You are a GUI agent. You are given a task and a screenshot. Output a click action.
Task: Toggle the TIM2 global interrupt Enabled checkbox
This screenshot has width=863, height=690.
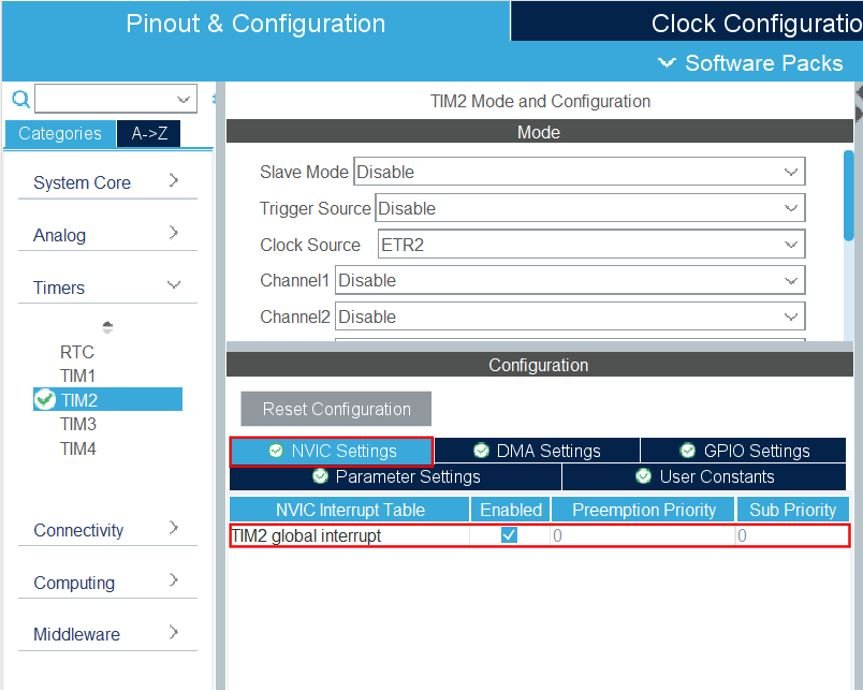tap(509, 535)
